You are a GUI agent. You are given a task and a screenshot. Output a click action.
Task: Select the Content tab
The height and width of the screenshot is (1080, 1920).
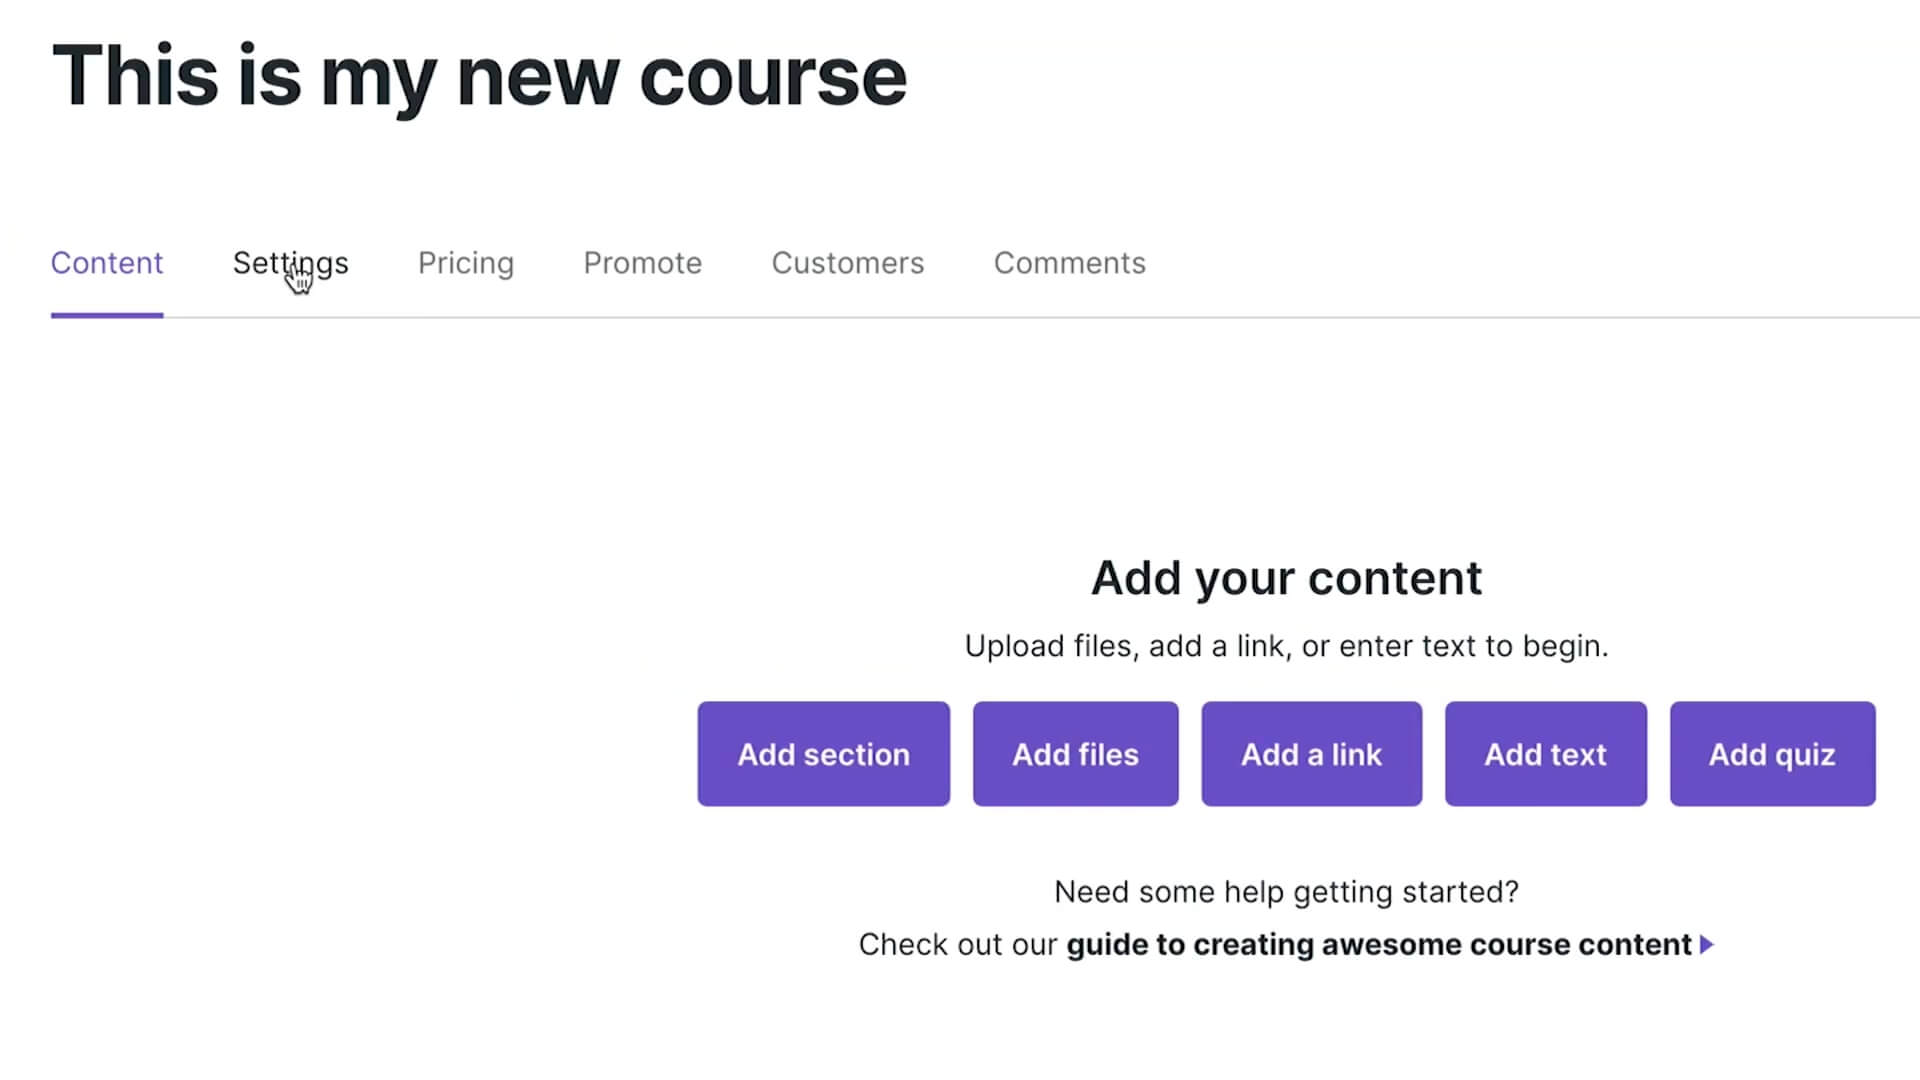click(x=107, y=263)
